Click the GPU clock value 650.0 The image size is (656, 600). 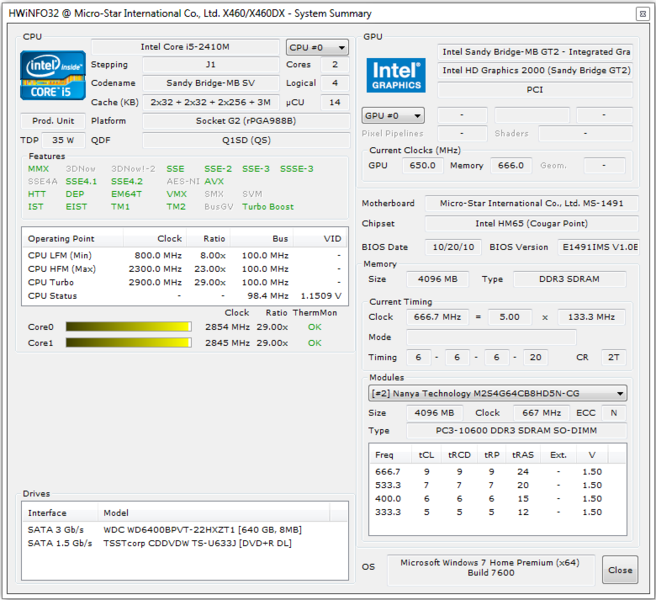tap(423, 165)
